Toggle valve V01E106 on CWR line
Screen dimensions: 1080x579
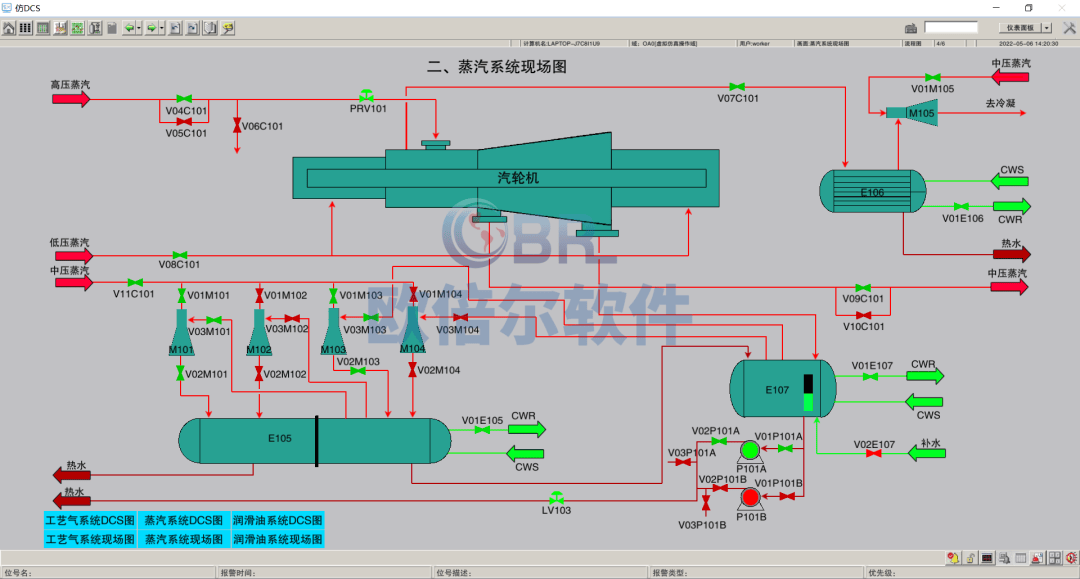pos(961,207)
